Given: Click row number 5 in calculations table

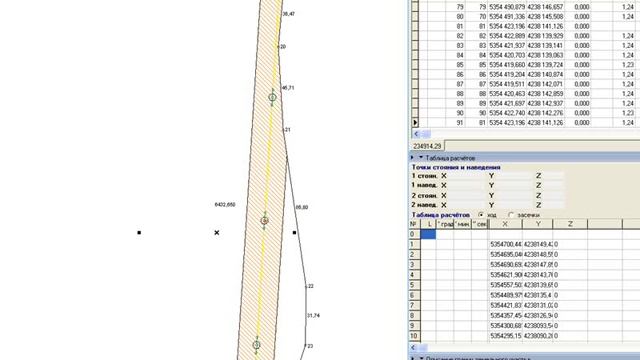Looking at the screenshot, I should pyautogui.click(x=414, y=285).
